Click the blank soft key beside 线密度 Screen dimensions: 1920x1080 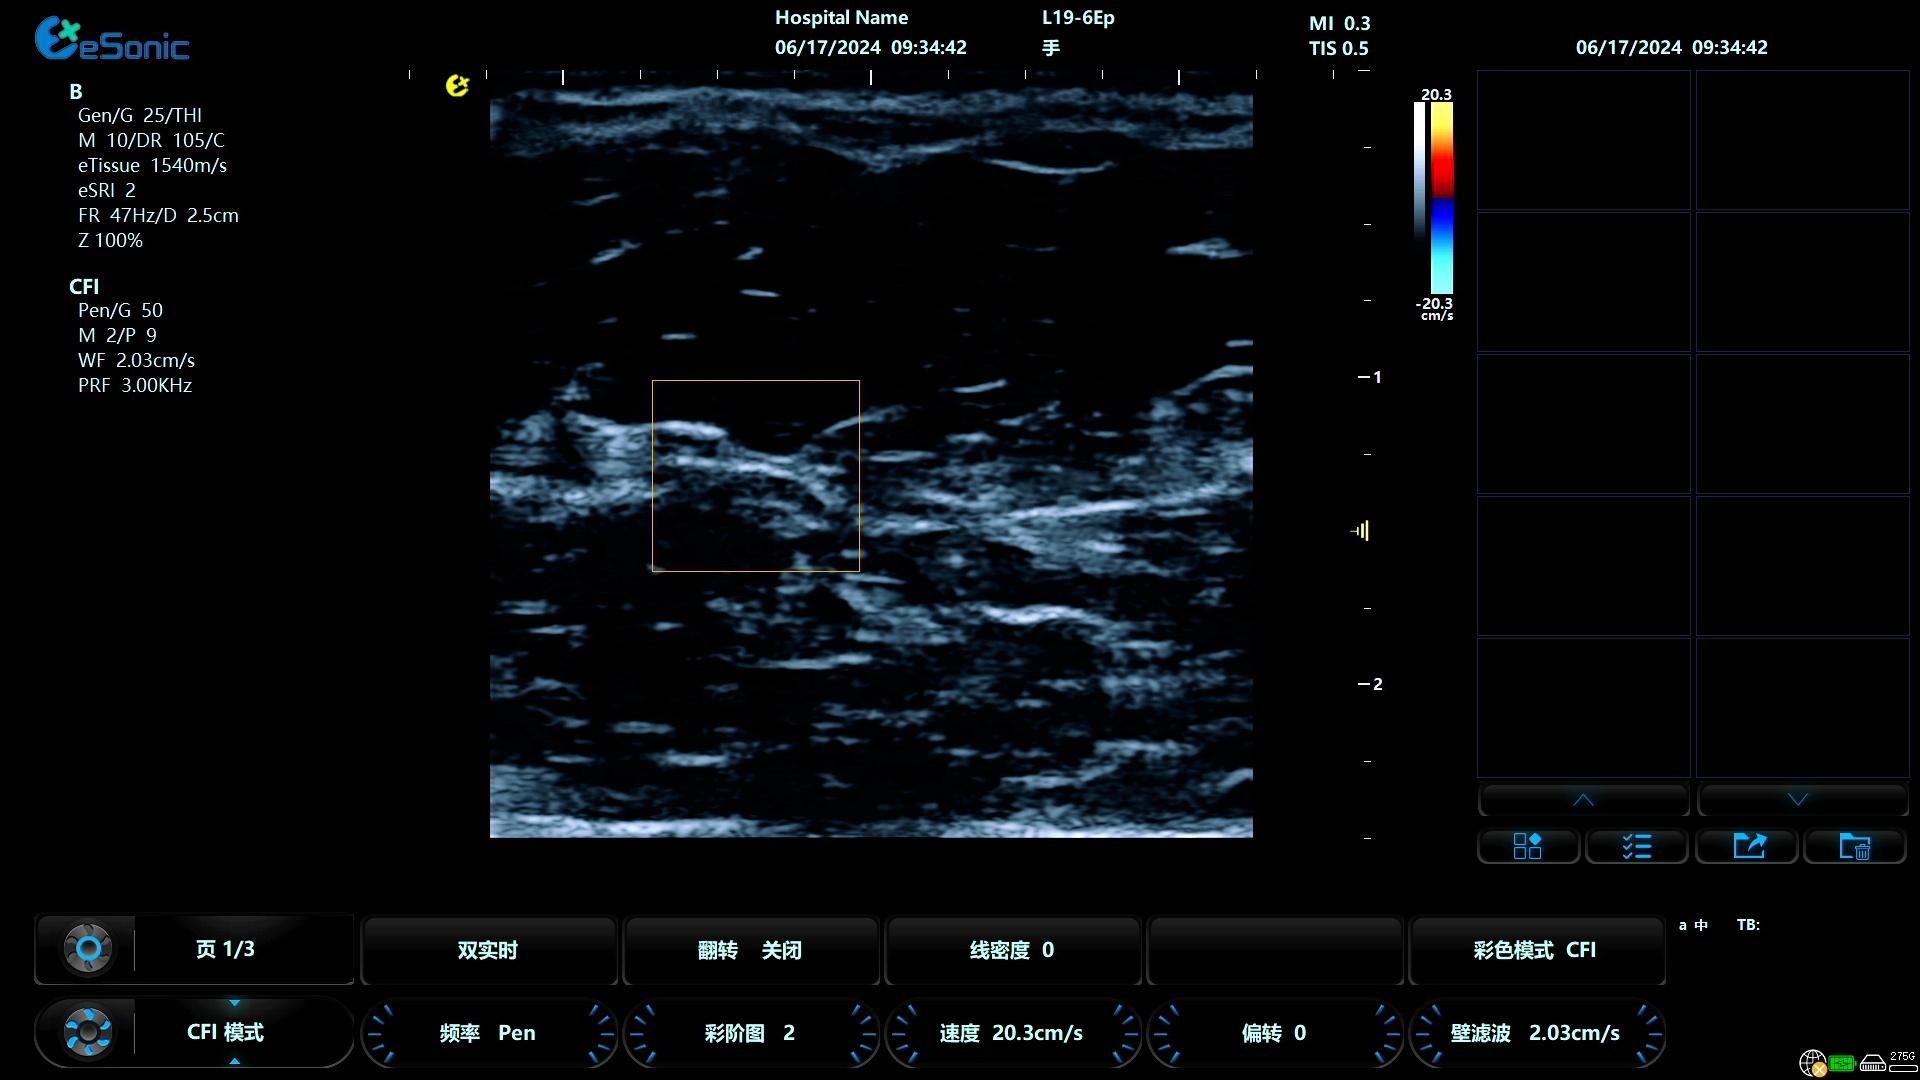pos(1274,950)
